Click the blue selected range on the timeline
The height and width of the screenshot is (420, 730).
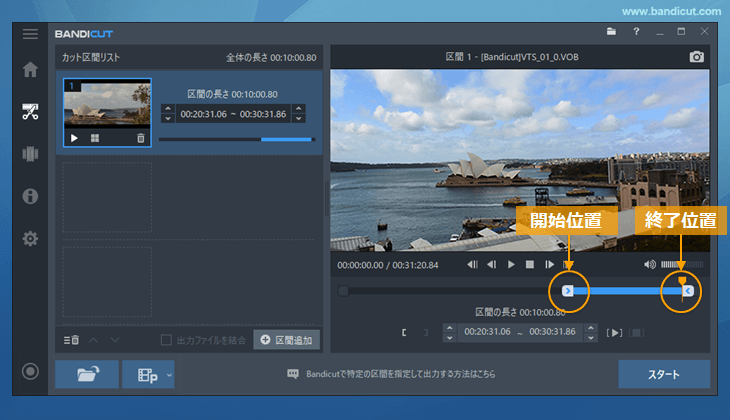tap(628, 291)
